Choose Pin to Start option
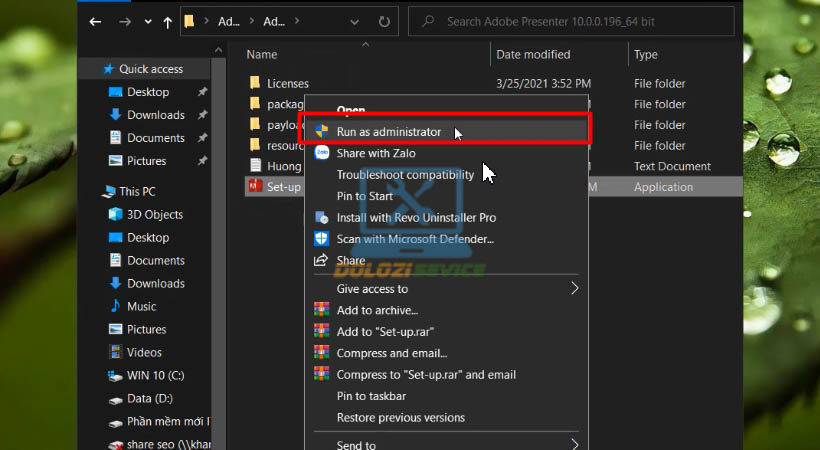Viewport: 820px width, 450px height. 367,196
